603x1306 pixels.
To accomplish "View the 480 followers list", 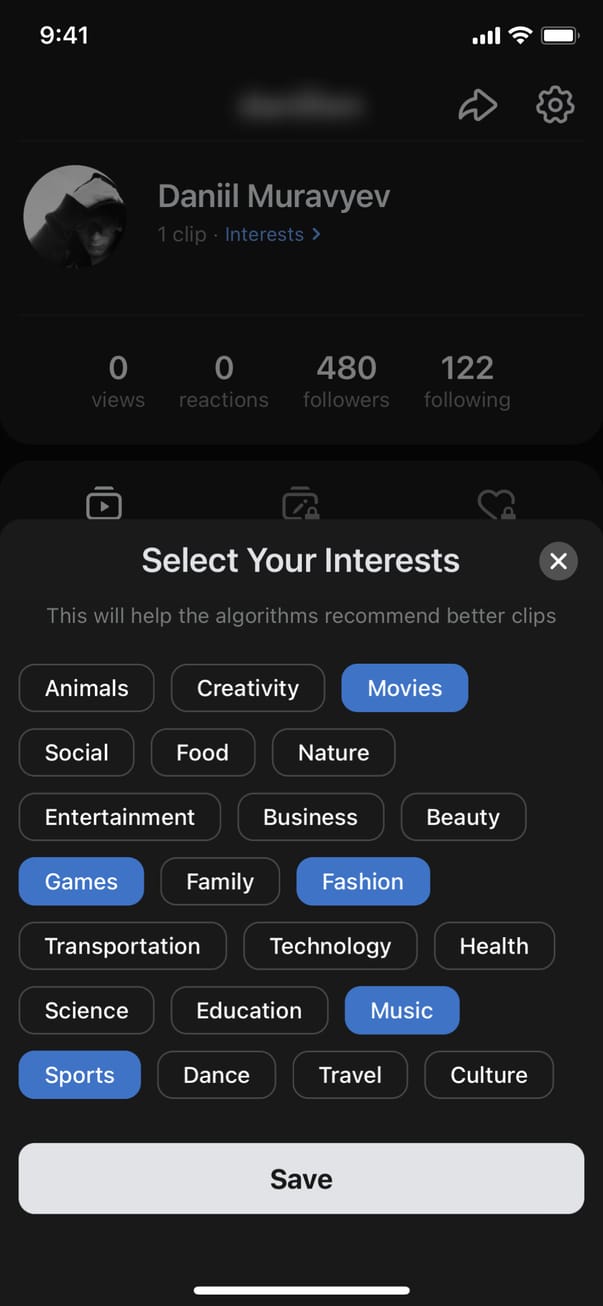I will (346, 382).
